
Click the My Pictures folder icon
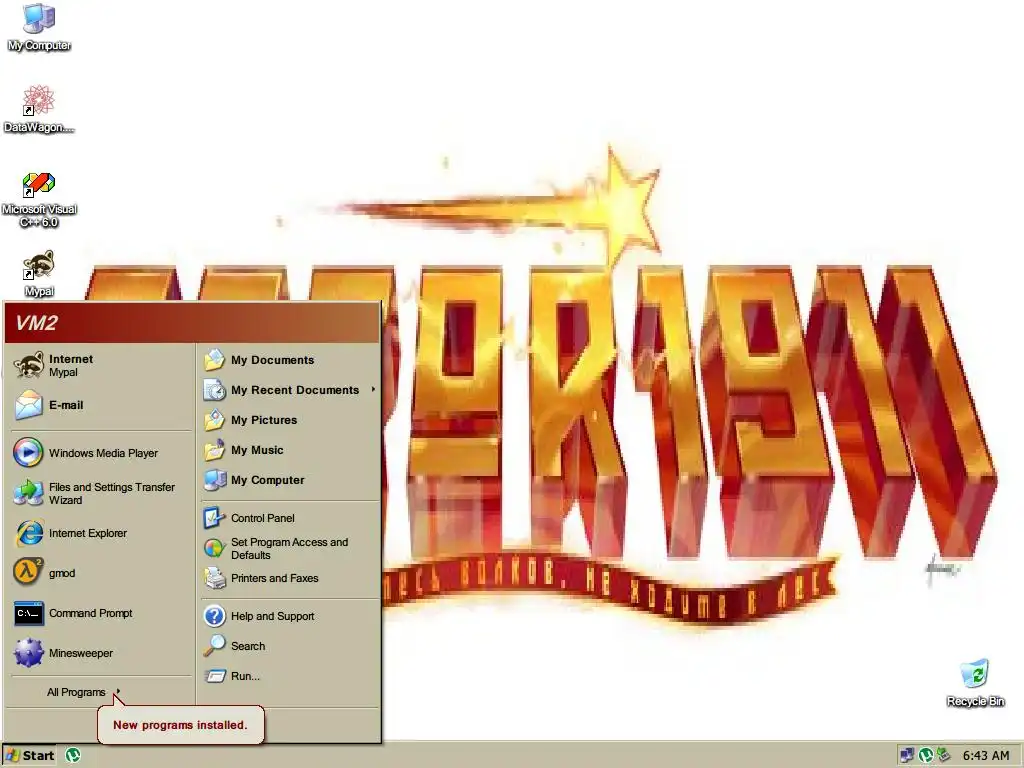[214, 420]
